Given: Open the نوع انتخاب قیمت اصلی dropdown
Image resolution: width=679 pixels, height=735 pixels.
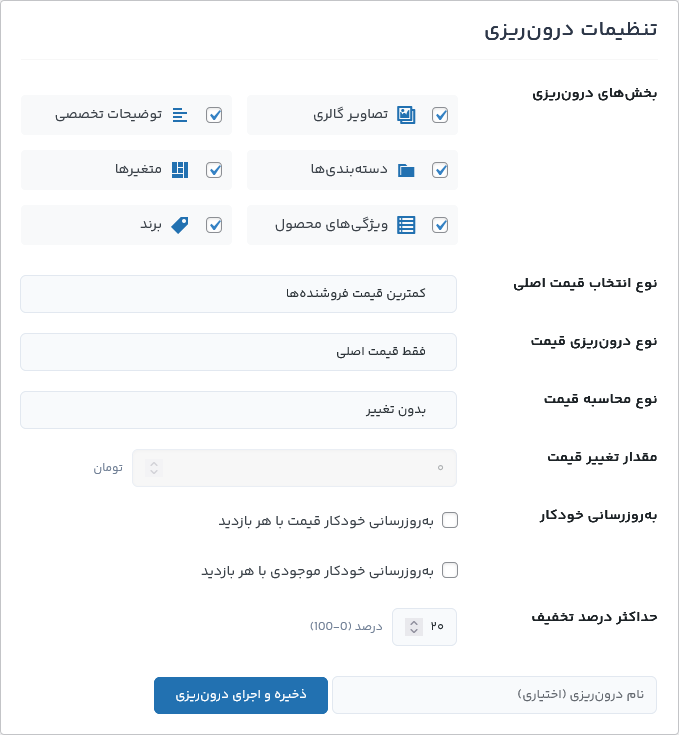Looking at the screenshot, I should (x=238, y=294).
